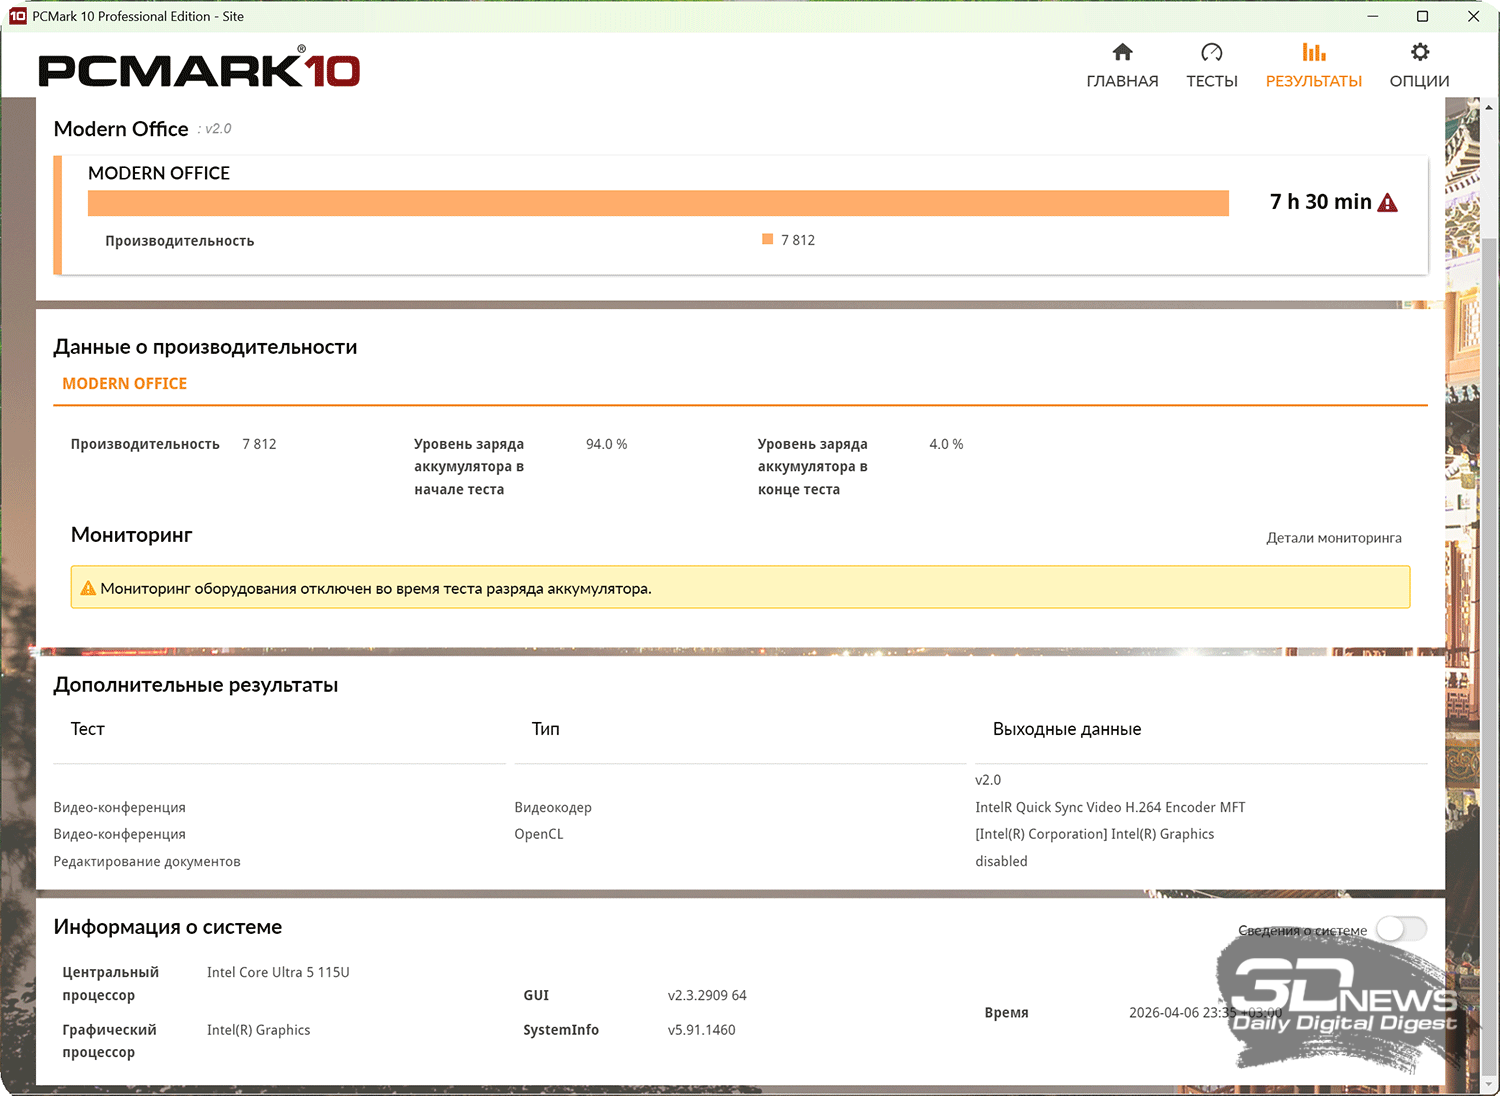Image resolution: width=1500 pixels, height=1096 pixels.
Task: Switch to the MODERN OFFICE tab
Action: click(125, 384)
